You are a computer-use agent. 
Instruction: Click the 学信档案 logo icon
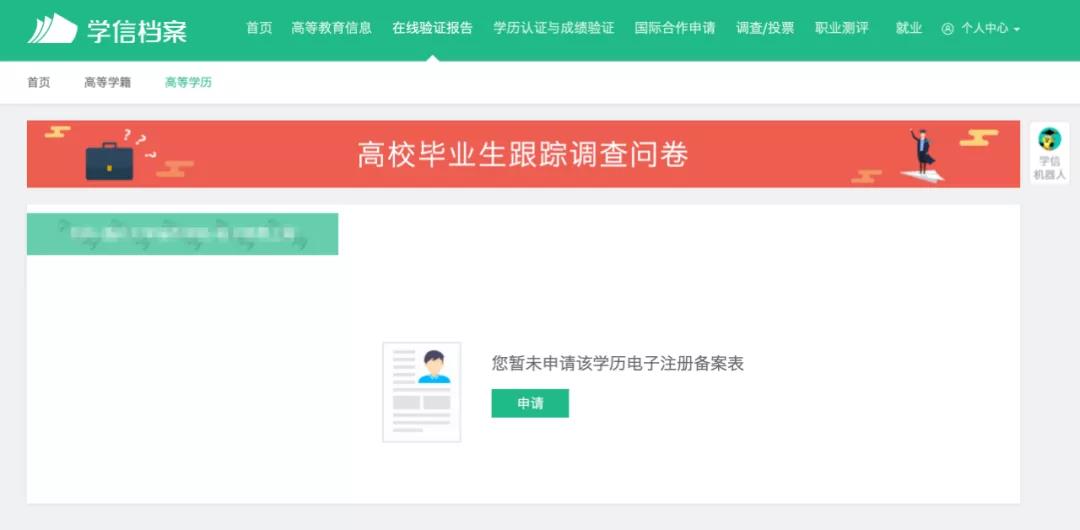pos(52,29)
